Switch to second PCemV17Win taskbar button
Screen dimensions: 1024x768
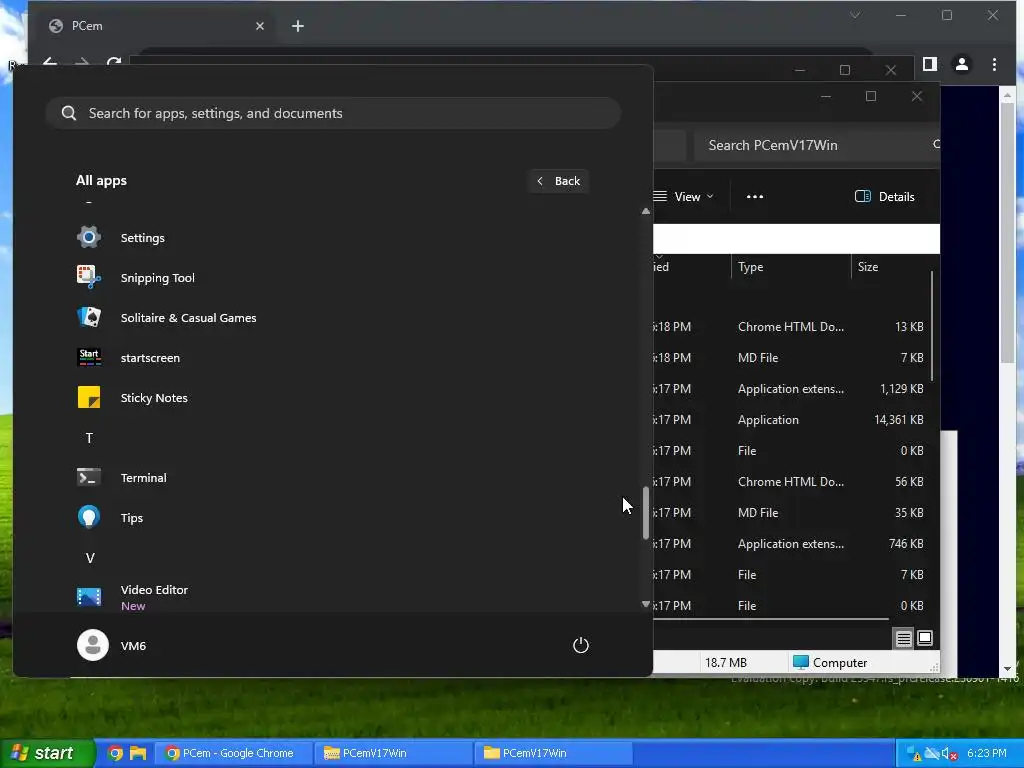tap(552, 753)
